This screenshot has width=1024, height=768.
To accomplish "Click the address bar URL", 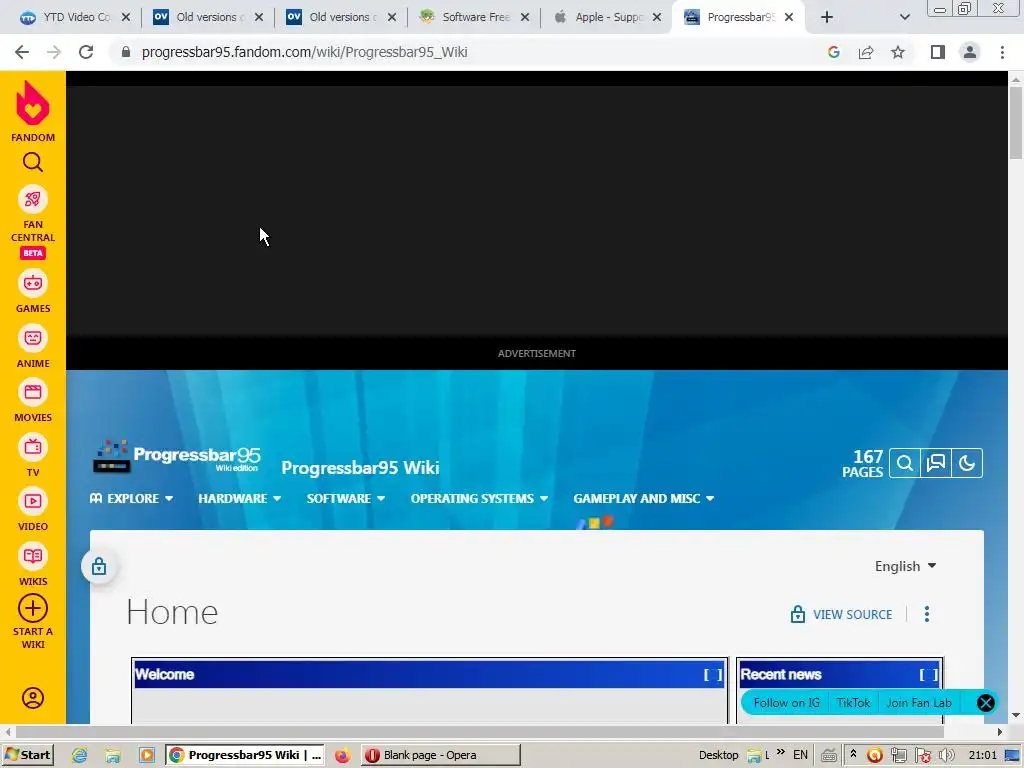I will 304,52.
